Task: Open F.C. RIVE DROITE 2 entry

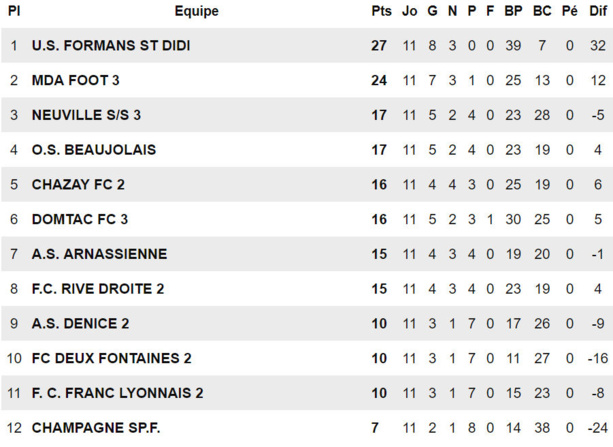Action: (98, 289)
